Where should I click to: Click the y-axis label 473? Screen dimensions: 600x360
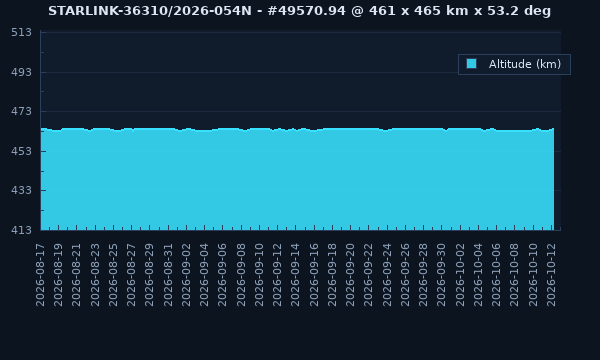point(21,111)
